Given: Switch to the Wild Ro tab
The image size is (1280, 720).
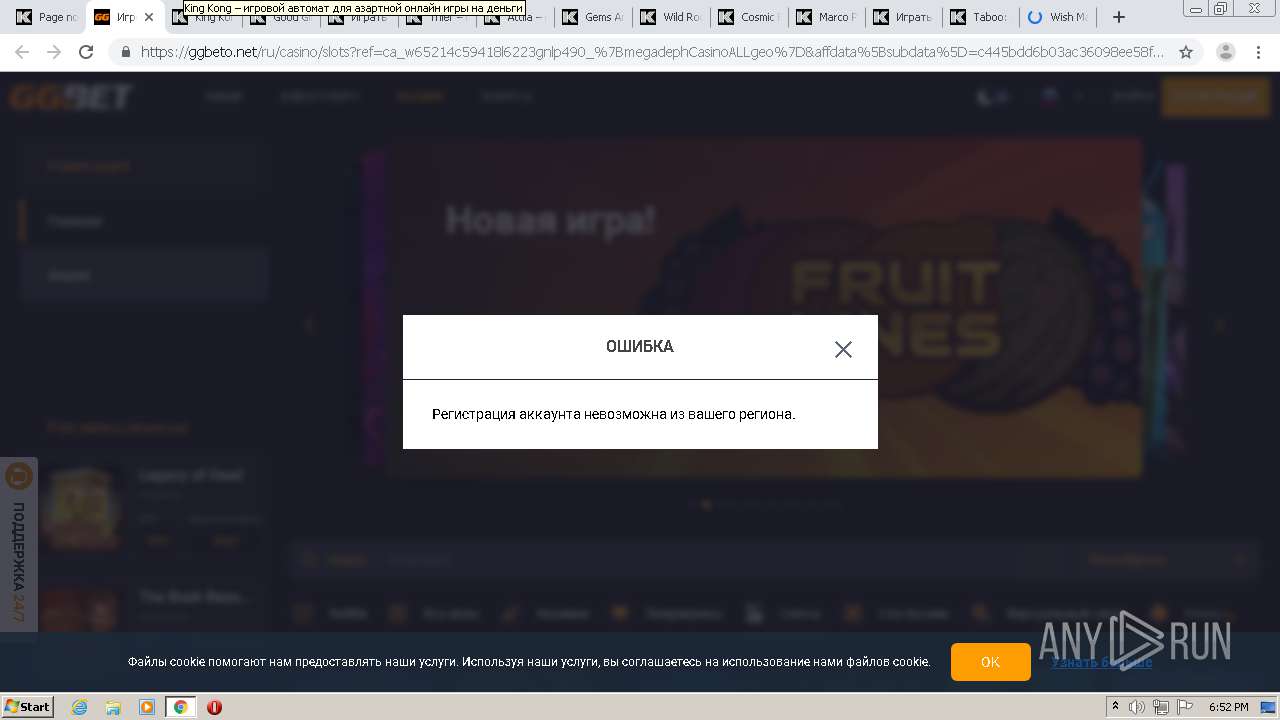Looking at the screenshot, I should click(673, 17).
